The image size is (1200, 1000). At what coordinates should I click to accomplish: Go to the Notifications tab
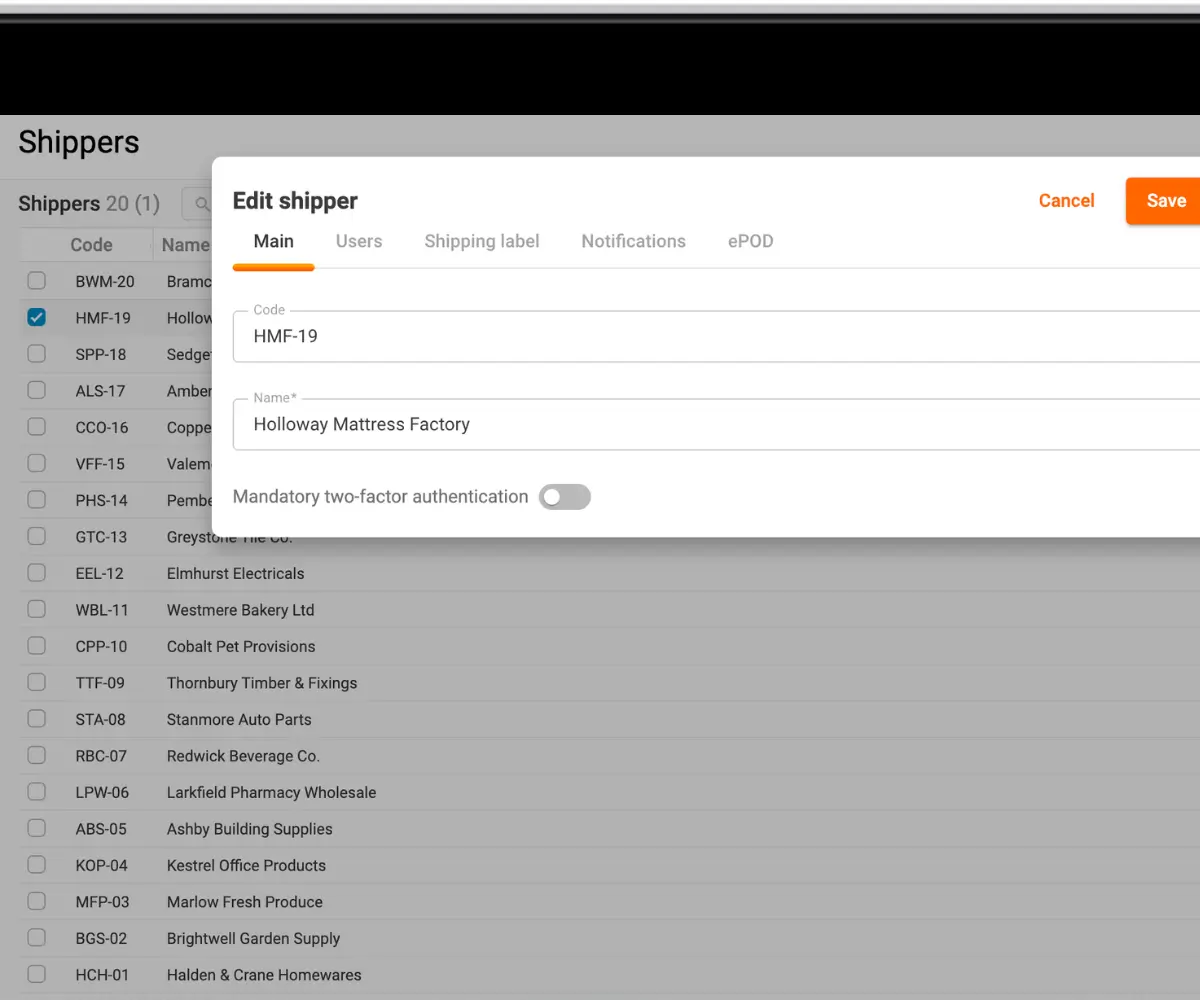pyautogui.click(x=634, y=241)
